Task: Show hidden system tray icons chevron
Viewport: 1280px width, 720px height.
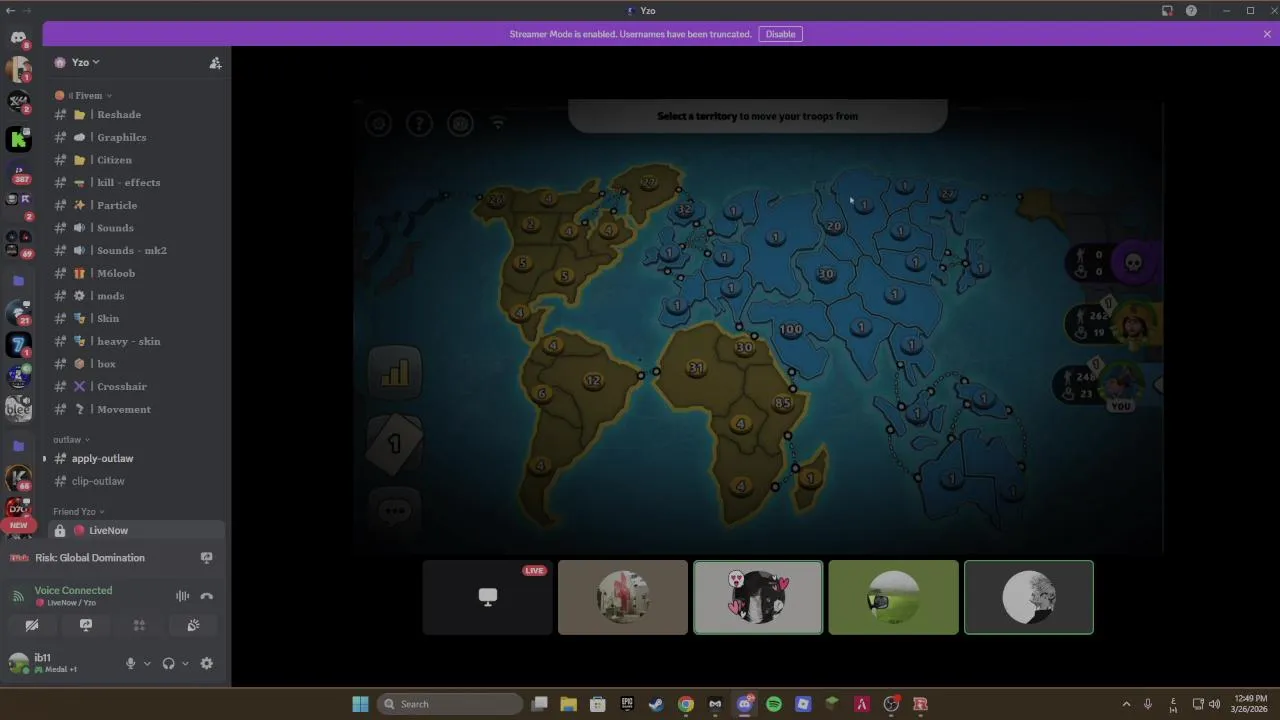Action: click(x=1126, y=704)
